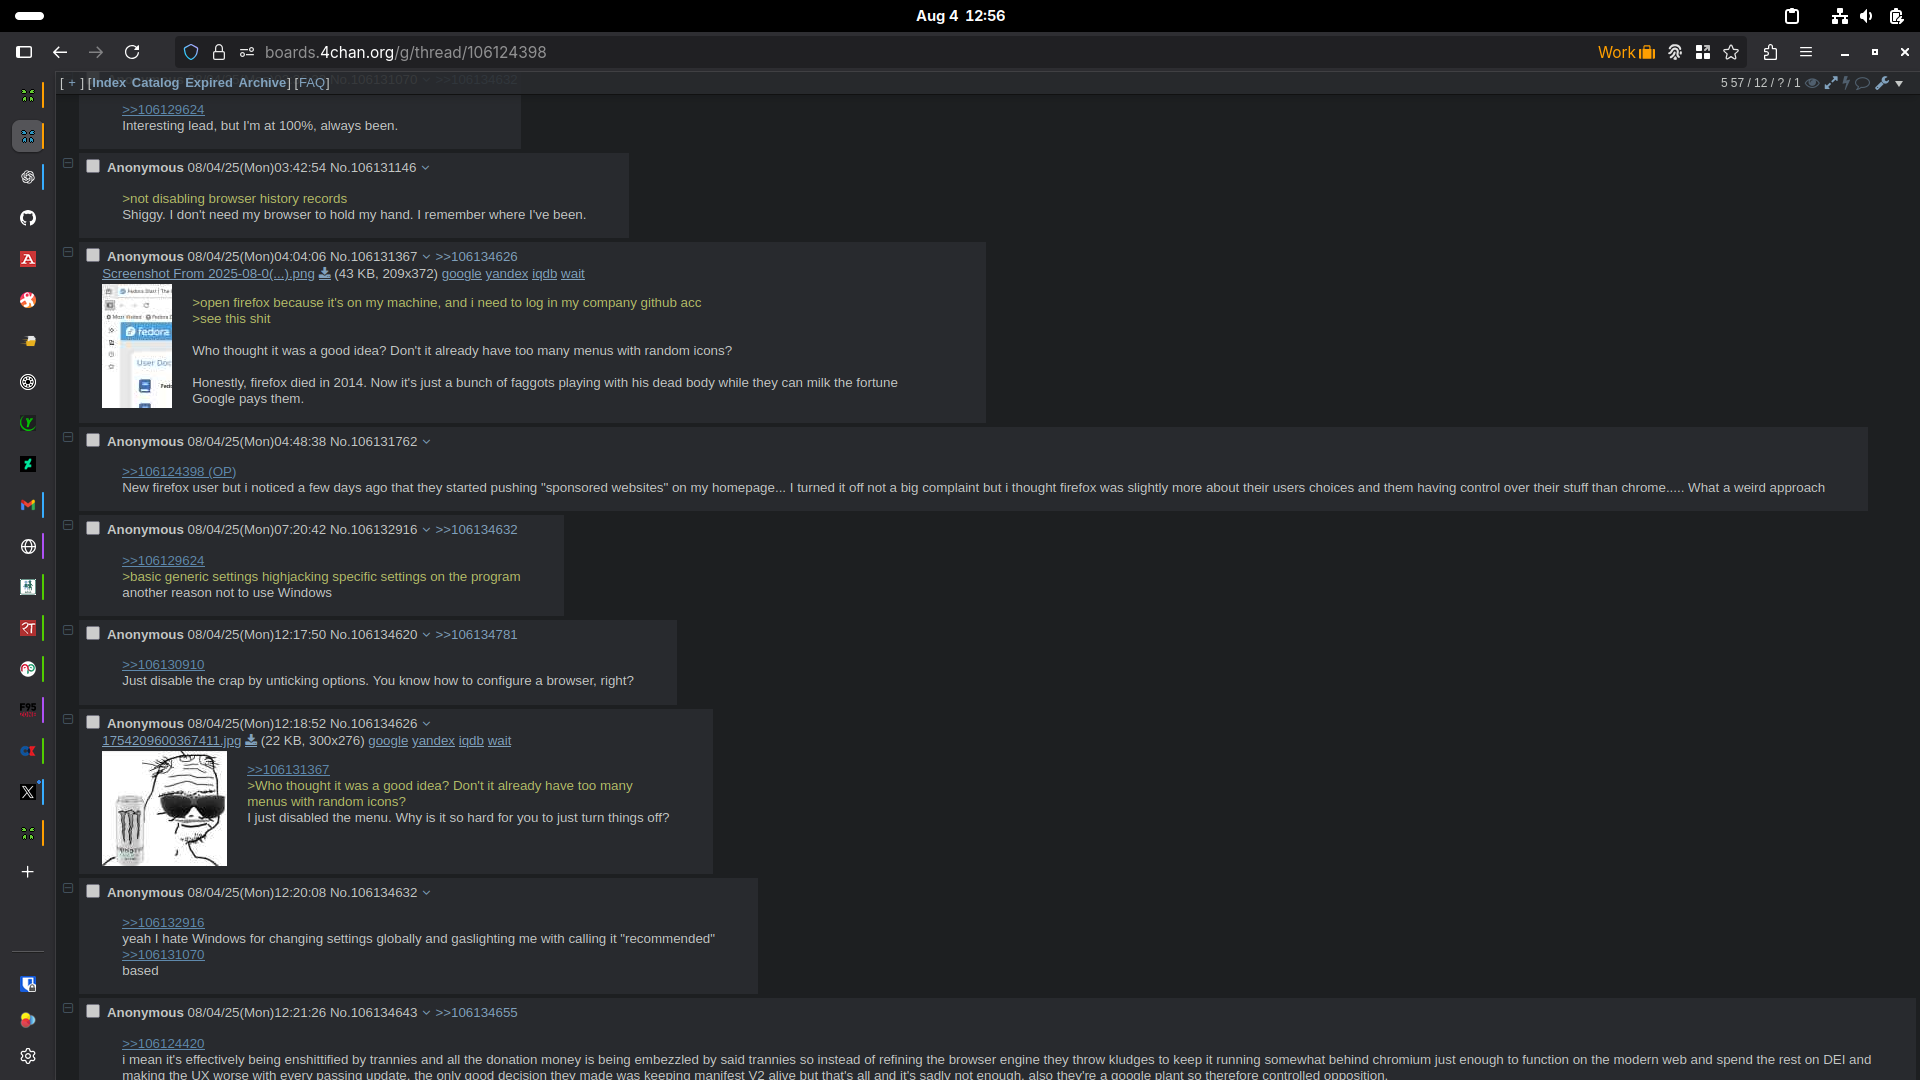Mark checkbox for post No.106134620
Screen dimensions: 1920x1080
coord(93,633)
